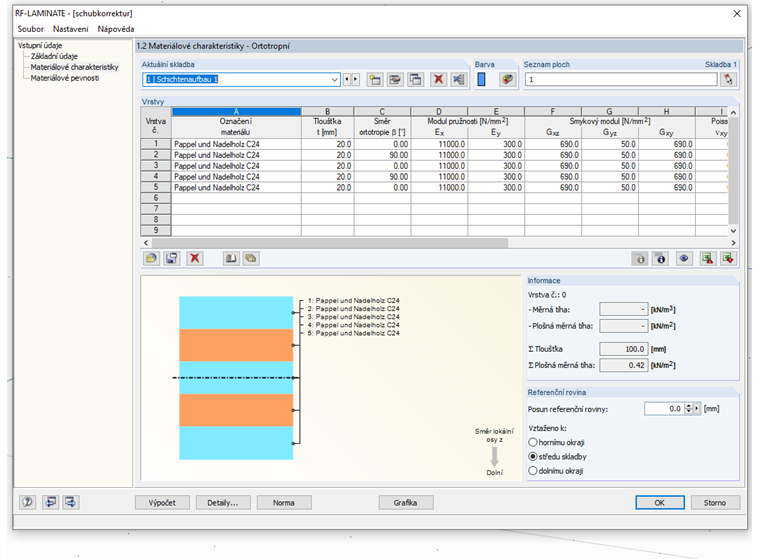Click the blue Barva color swatch
Screen dimensions: 760x559
(481, 79)
